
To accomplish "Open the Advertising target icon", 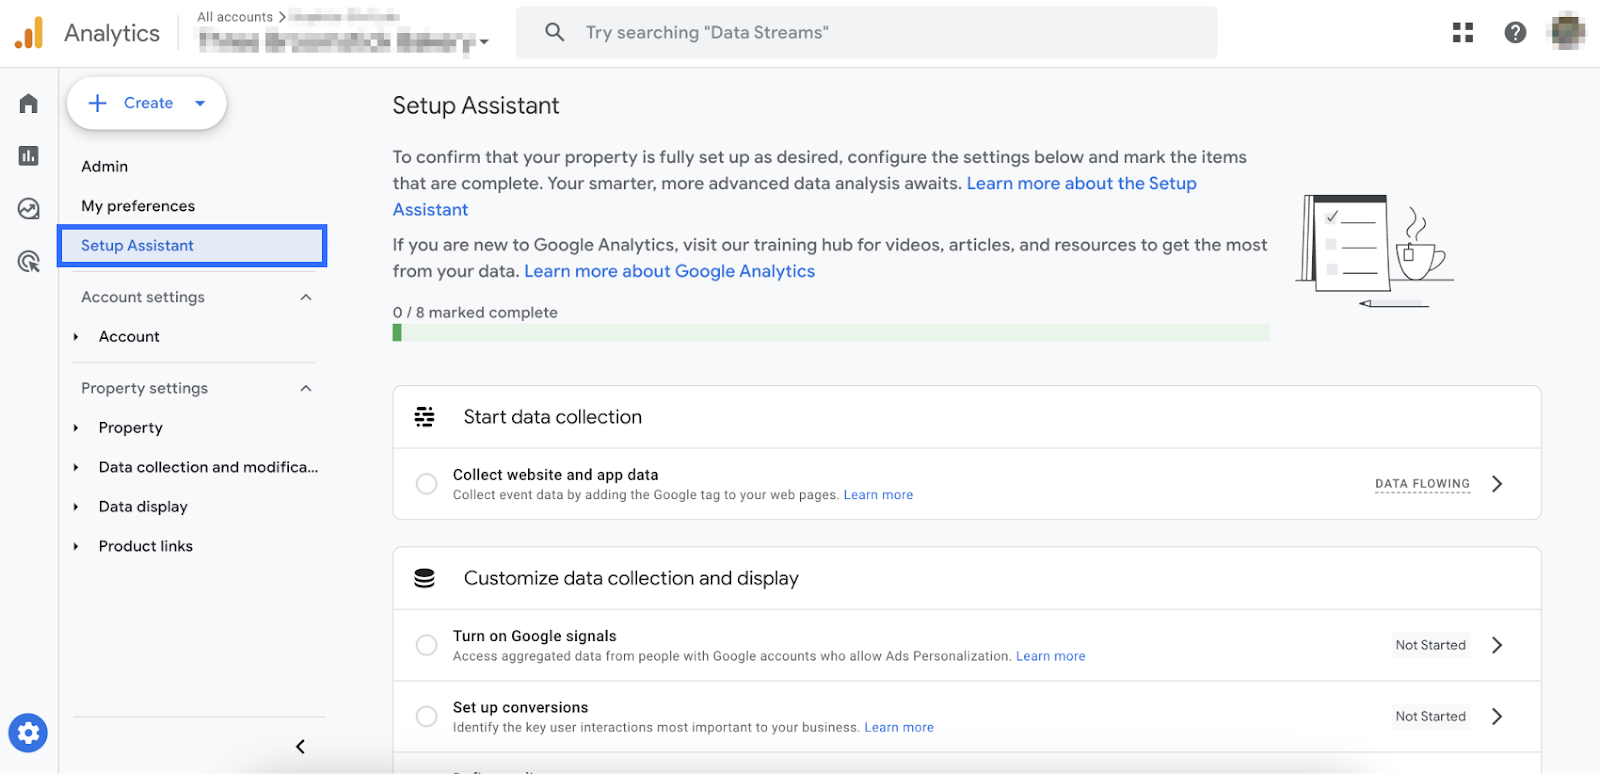I will pos(28,262).
